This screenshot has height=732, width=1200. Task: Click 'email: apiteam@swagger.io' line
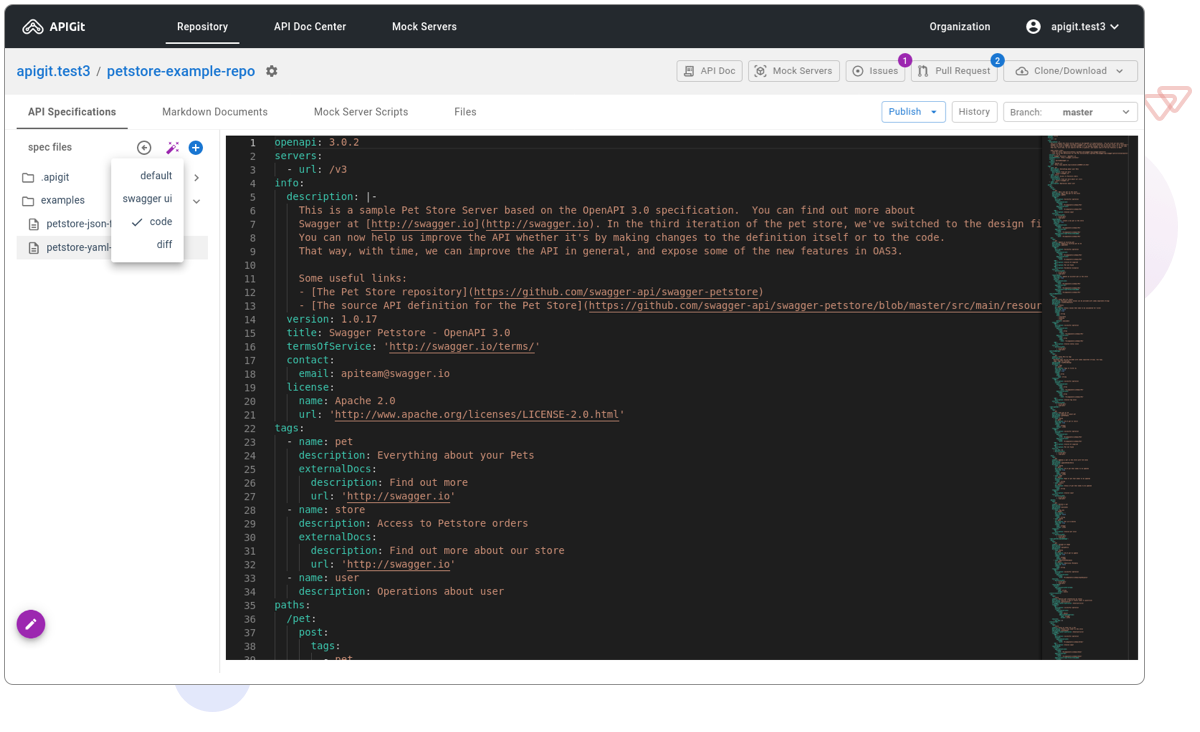click(x=374, y=373)
